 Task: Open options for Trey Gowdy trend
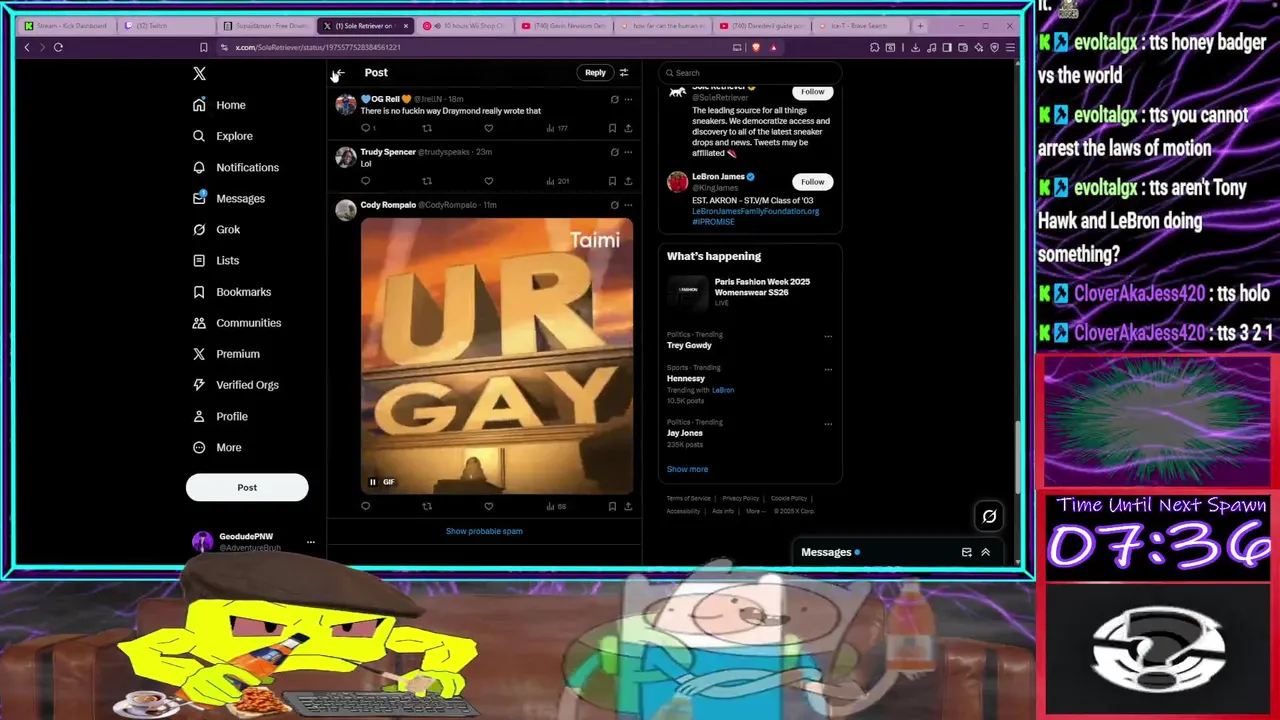pos(828,336)
